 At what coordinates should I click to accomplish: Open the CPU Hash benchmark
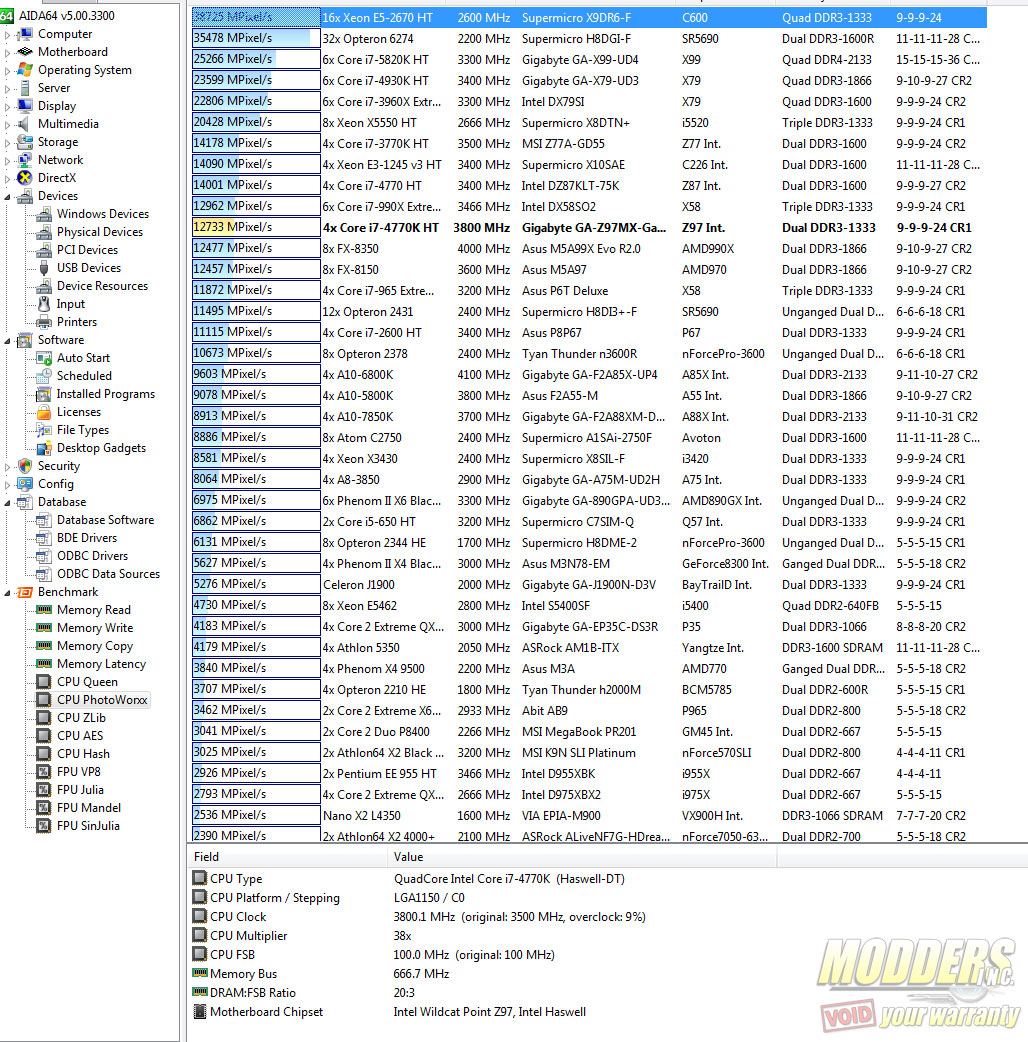(83, 754)
